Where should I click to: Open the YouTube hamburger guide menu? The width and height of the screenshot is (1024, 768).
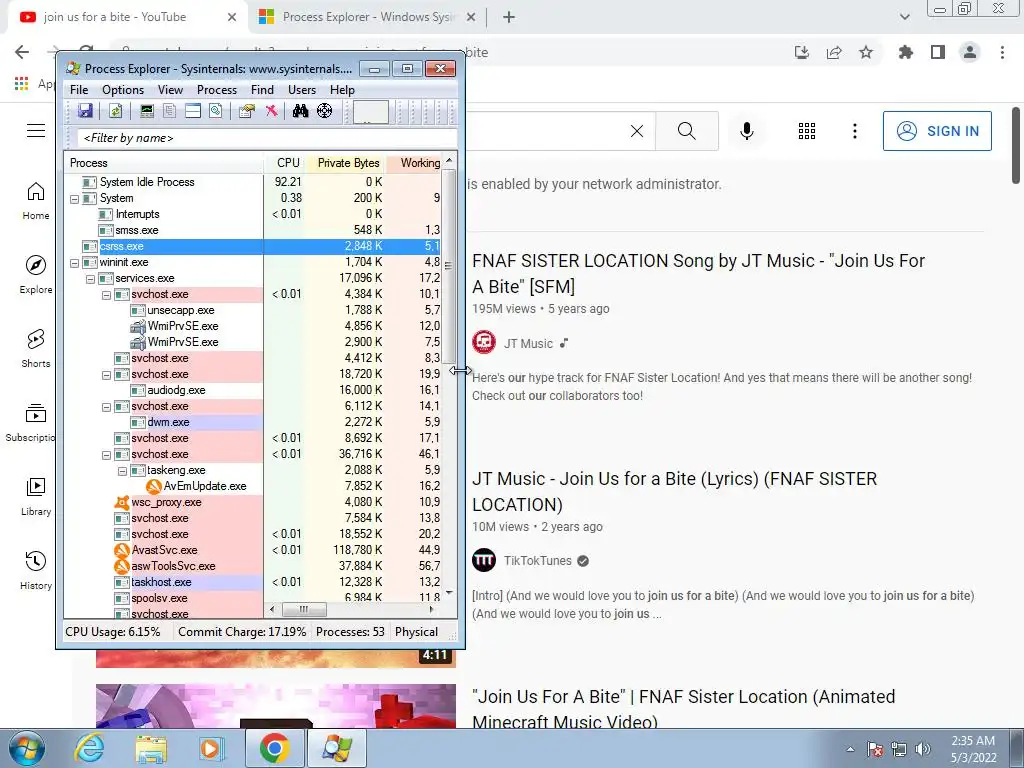click(x=36, y=131)
